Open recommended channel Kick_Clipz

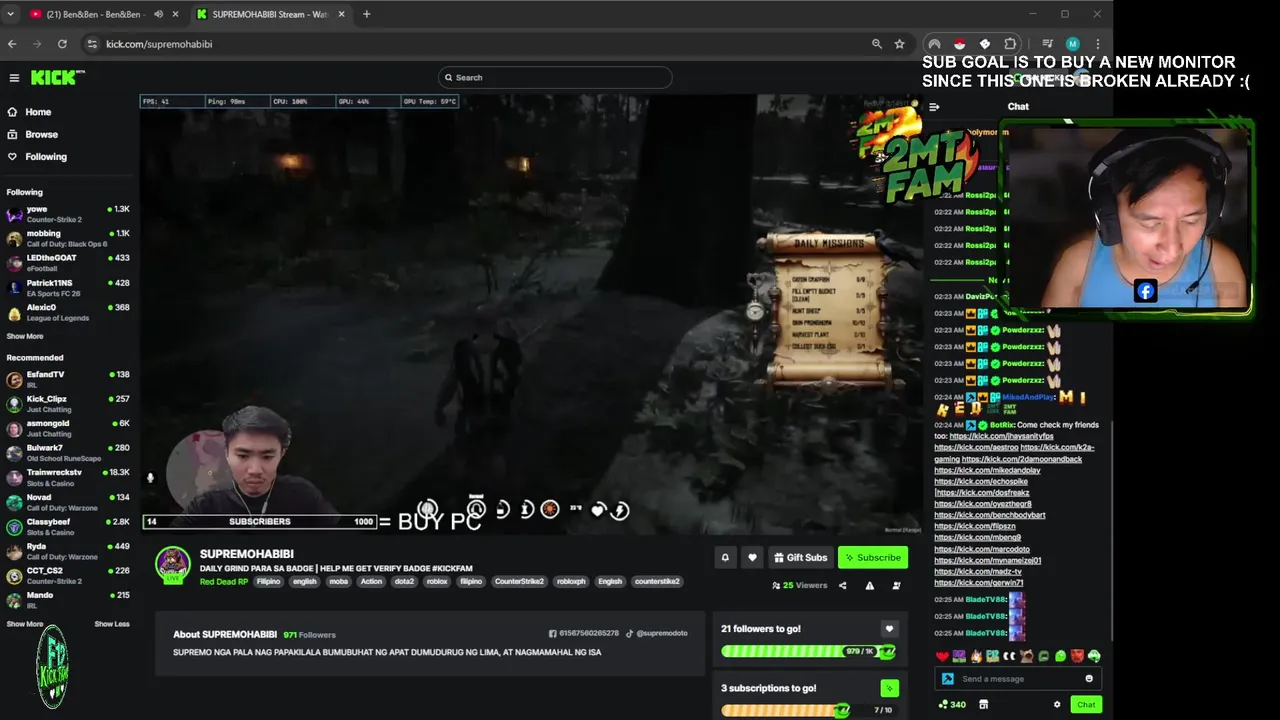68,404
